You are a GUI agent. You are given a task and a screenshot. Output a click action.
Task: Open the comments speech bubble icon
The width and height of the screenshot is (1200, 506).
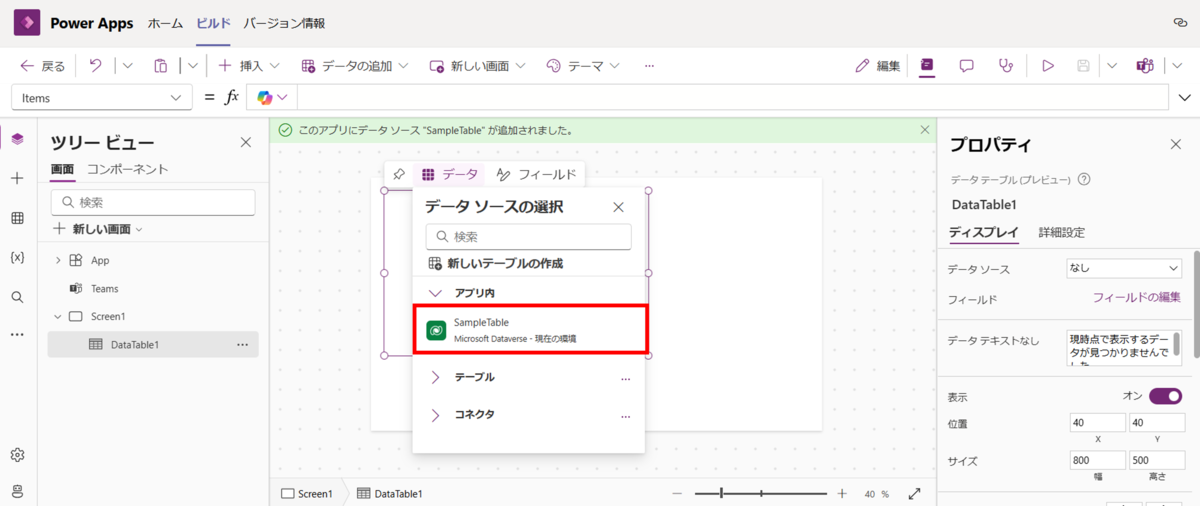(967, 66)
